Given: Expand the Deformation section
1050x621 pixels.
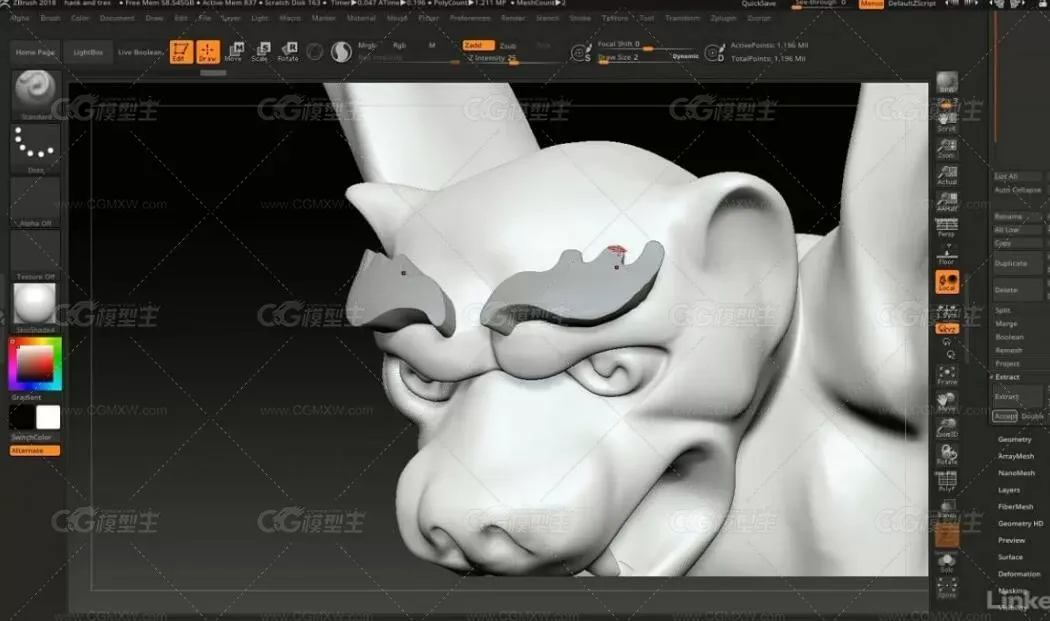Looking at the screenshot, I should (1019, 573).
